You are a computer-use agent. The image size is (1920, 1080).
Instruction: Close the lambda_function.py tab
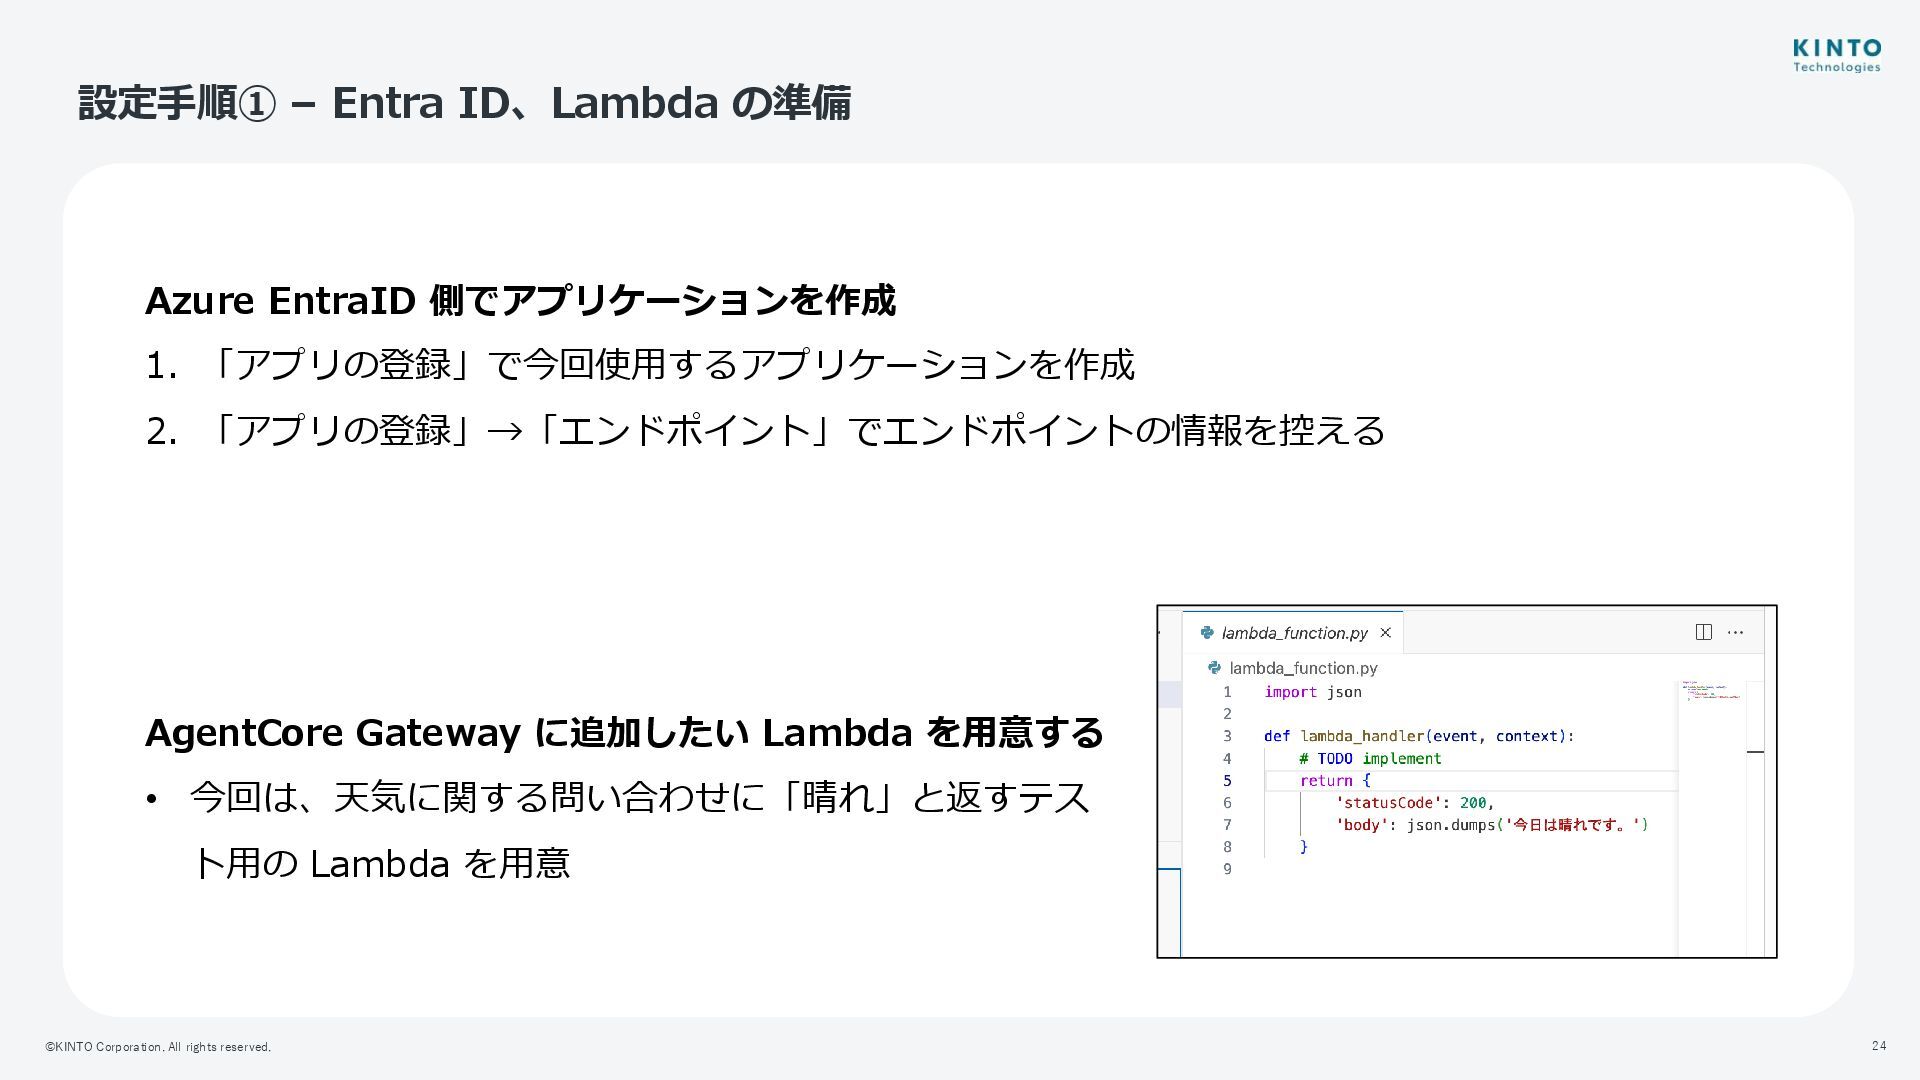click(x=1385, y=632)
